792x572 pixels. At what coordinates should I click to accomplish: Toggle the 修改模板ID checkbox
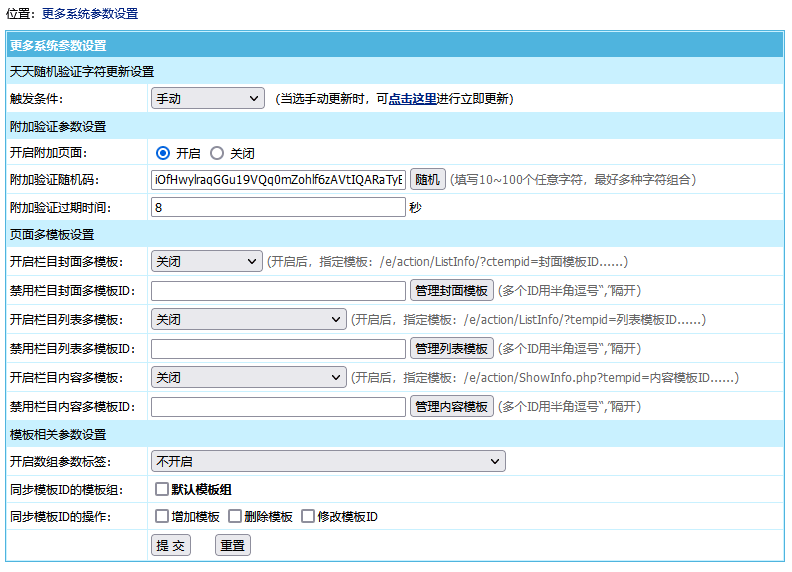308,517
